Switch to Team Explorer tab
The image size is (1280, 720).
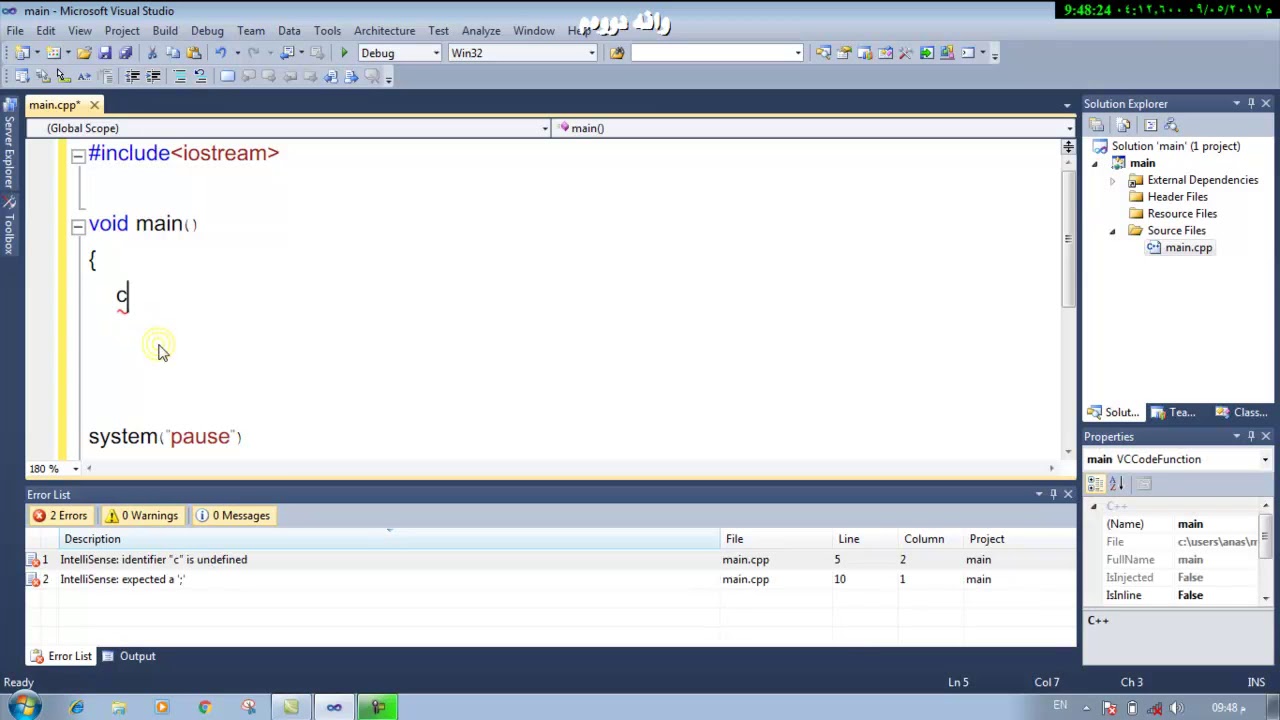point(1173,413)
